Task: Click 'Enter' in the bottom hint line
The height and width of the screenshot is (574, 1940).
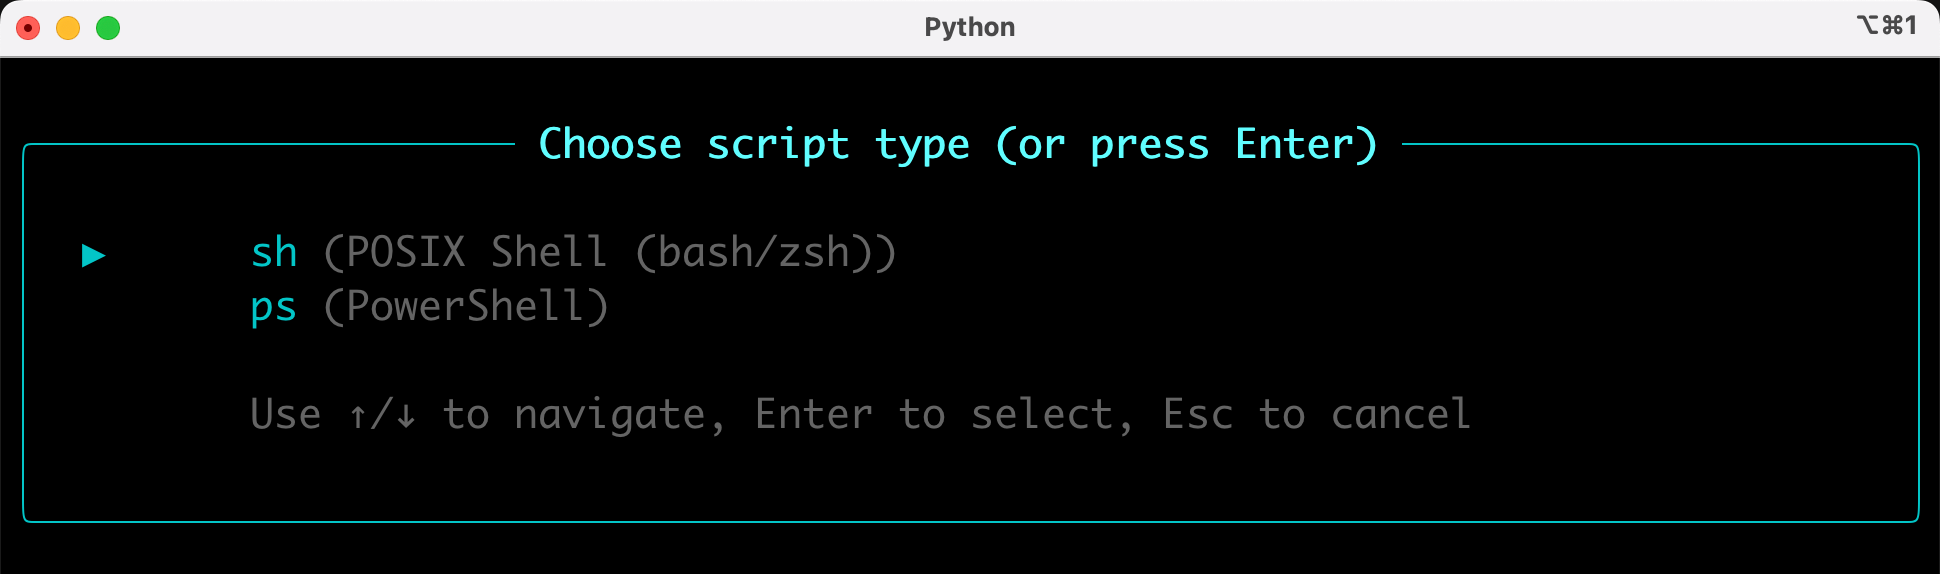Action: (x=813, y=415)
